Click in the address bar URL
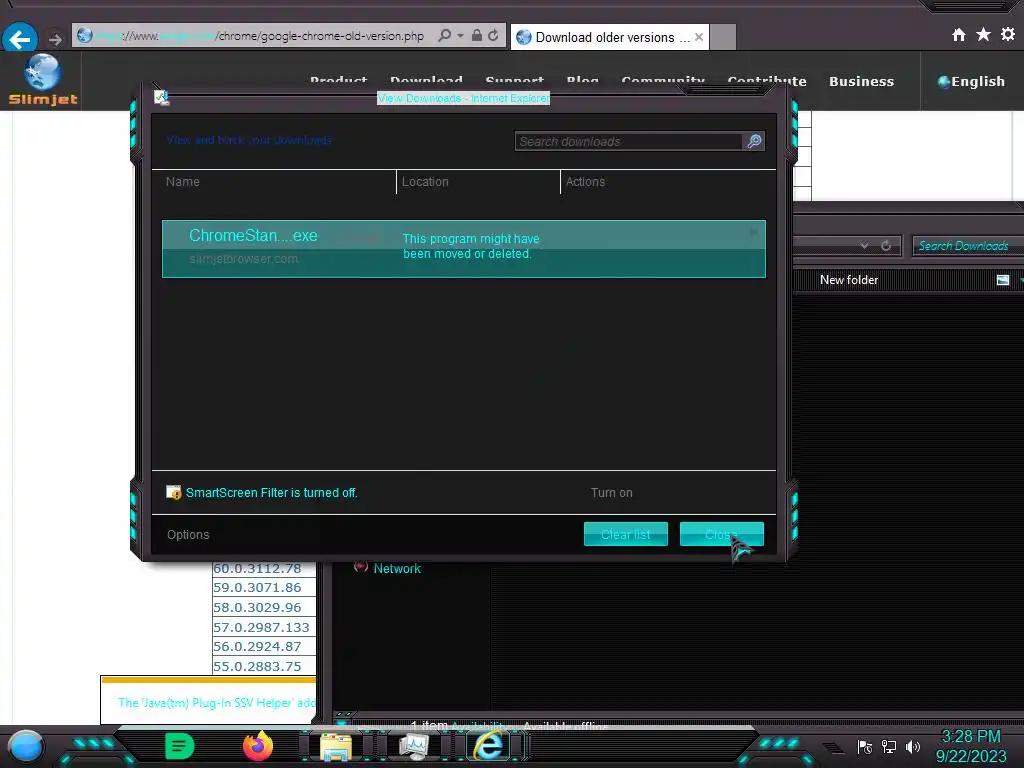Screen dimensions: 1024x768 pyautogui.click(x=261, y=36)
